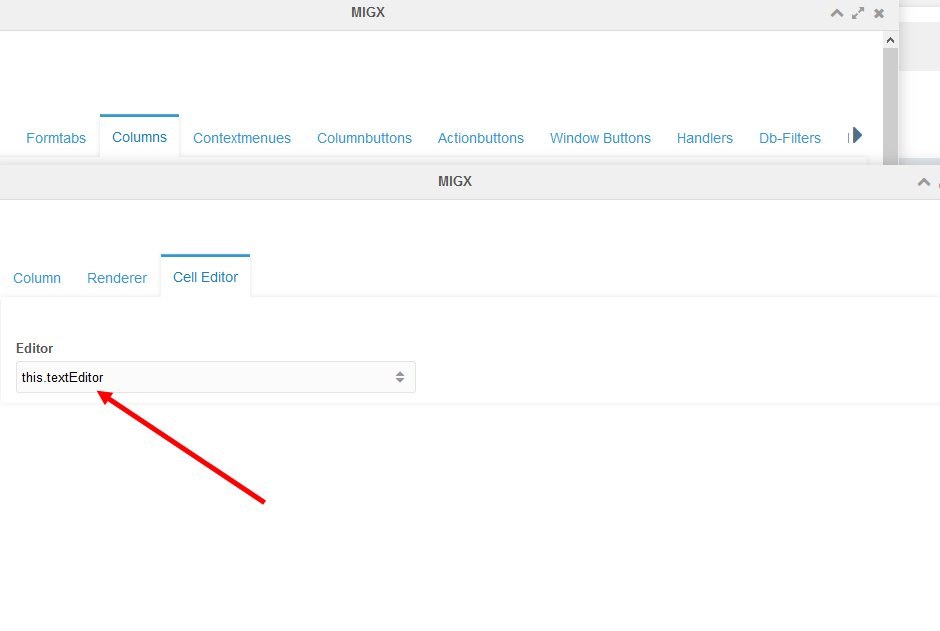This screenshot has height=631, width=940.
Task: Click the back MIGX window title
Action: click(x=367, y=13)
